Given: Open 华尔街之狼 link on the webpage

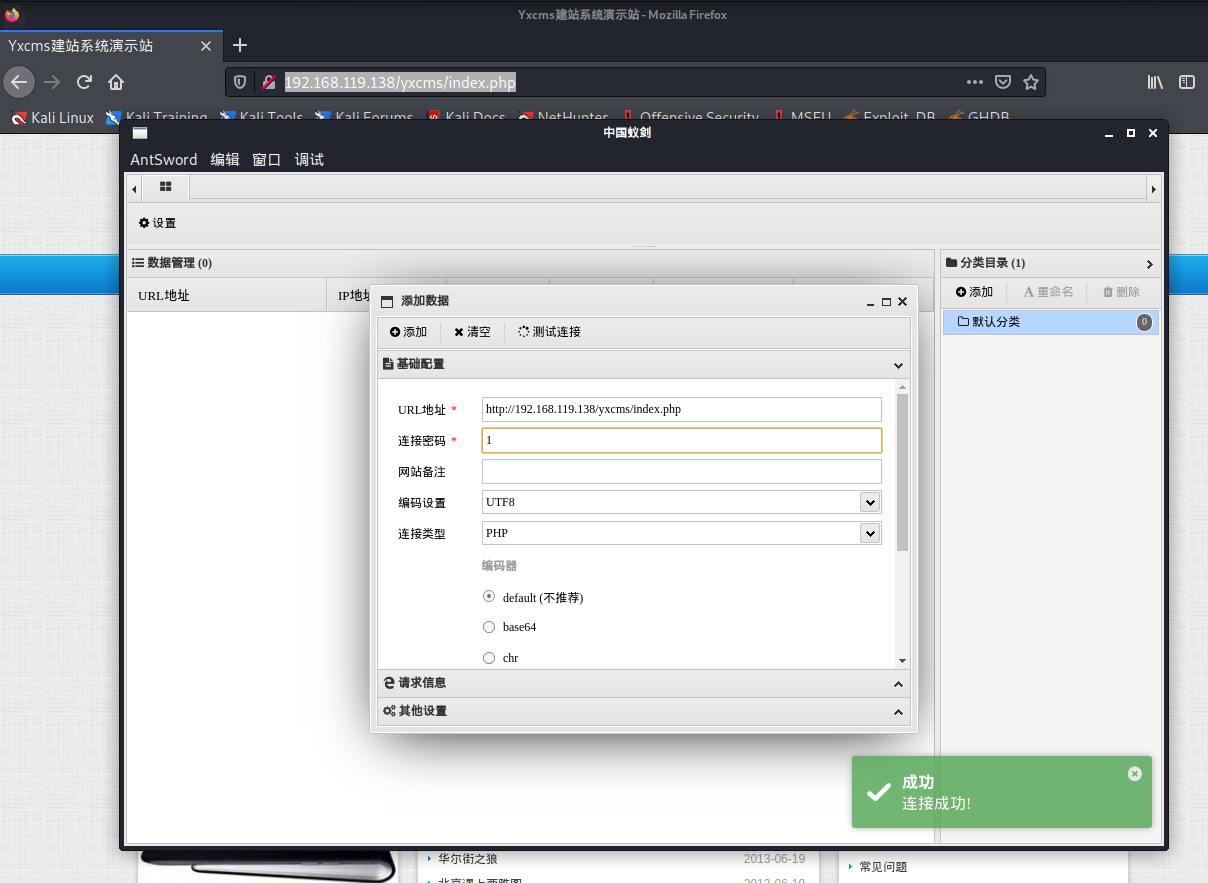Looking at the screenshot, I should click(x=467, y=858).
